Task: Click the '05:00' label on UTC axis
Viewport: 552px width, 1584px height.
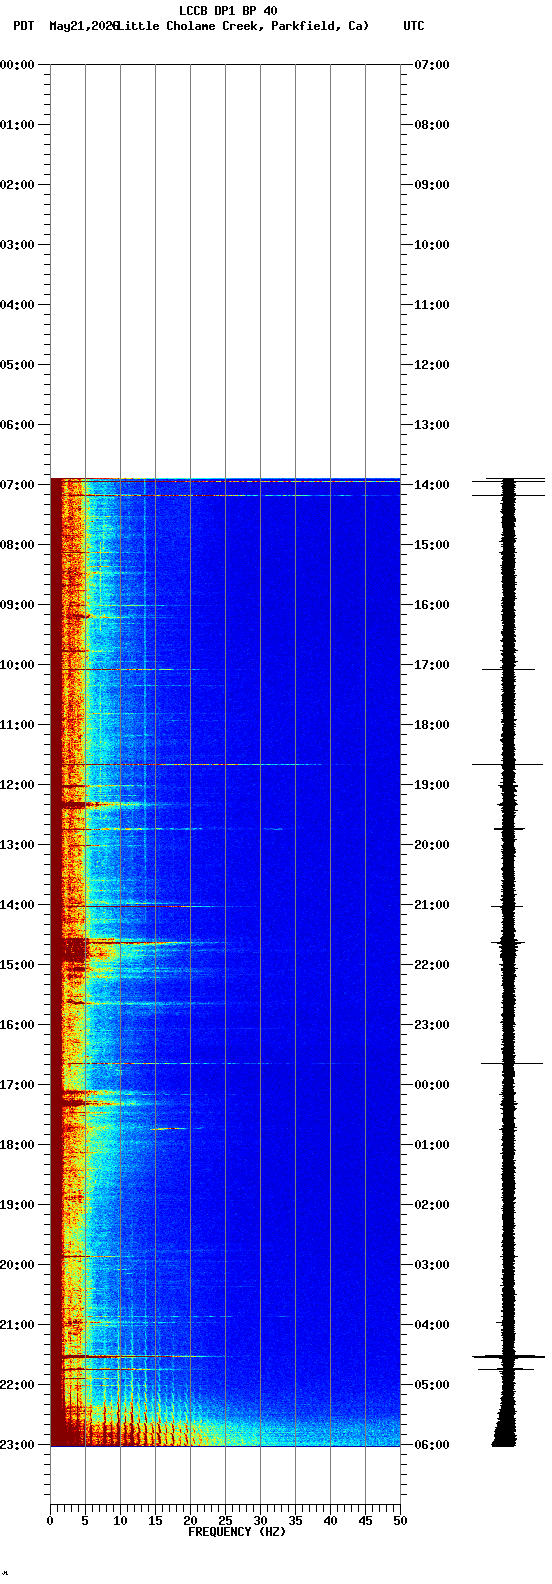Action: [x=431, y=1385]
